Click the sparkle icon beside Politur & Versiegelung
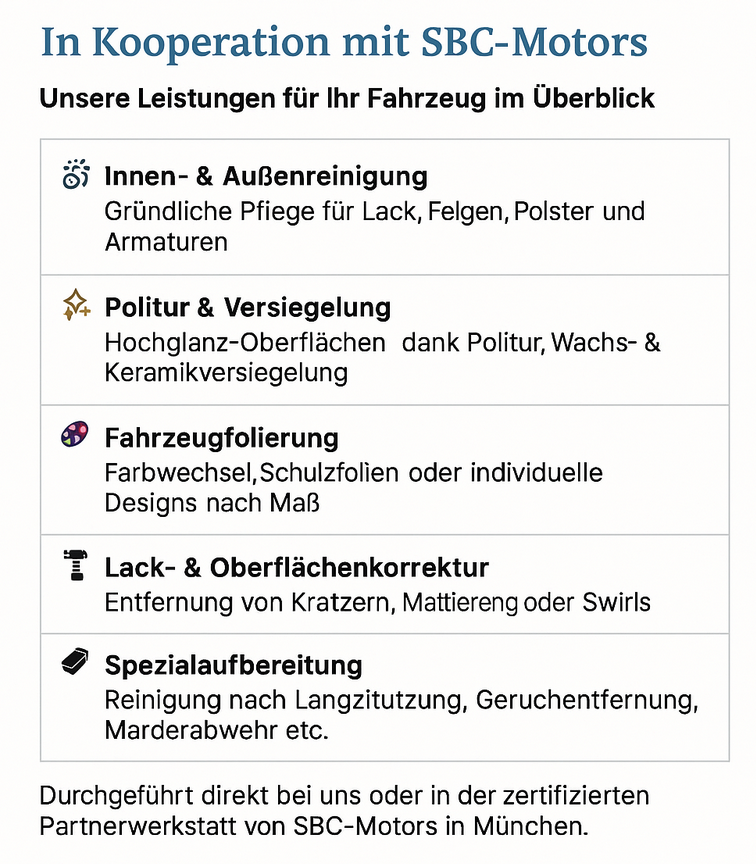Viewport: 756px width, 864px height. (x=76, y=305)
